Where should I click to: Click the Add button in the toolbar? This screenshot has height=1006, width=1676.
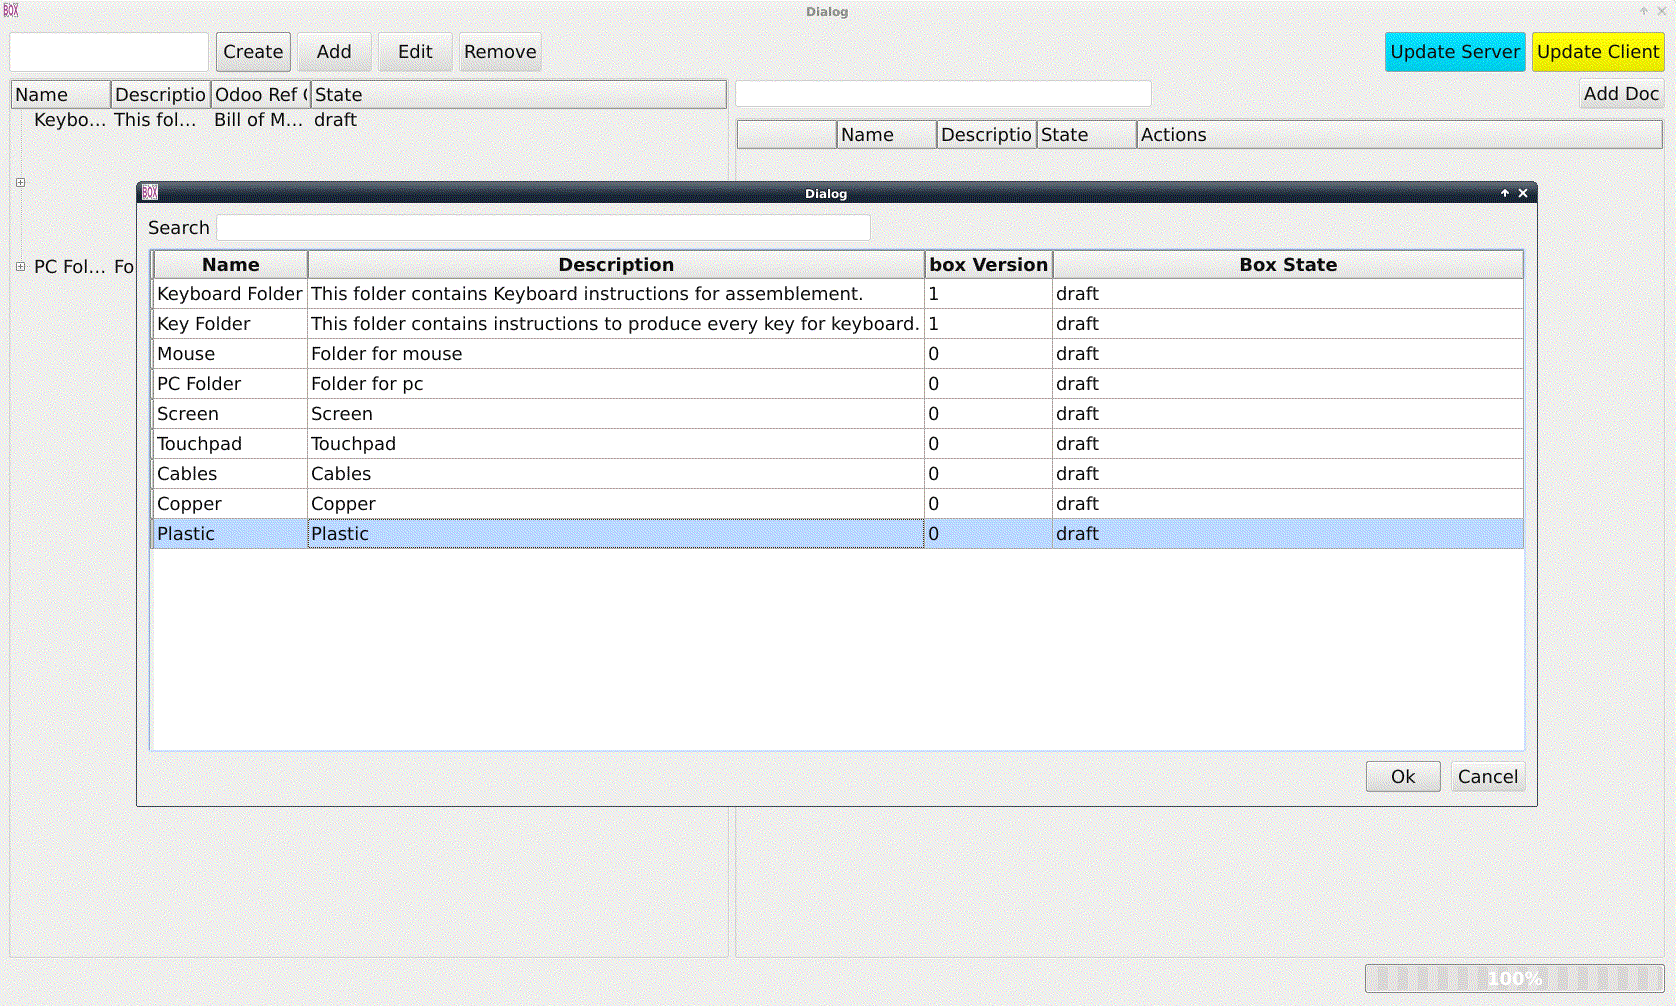[x=334, y=51]
